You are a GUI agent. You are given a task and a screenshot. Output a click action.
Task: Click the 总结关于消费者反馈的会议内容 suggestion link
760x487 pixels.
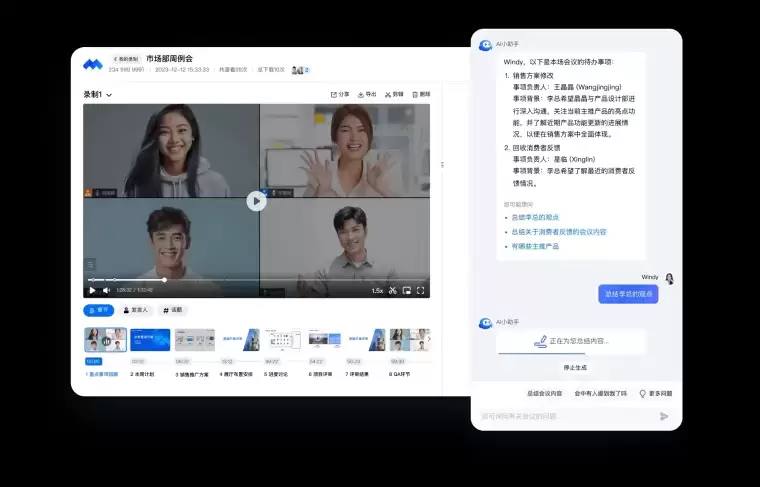[x=559, y=231]
